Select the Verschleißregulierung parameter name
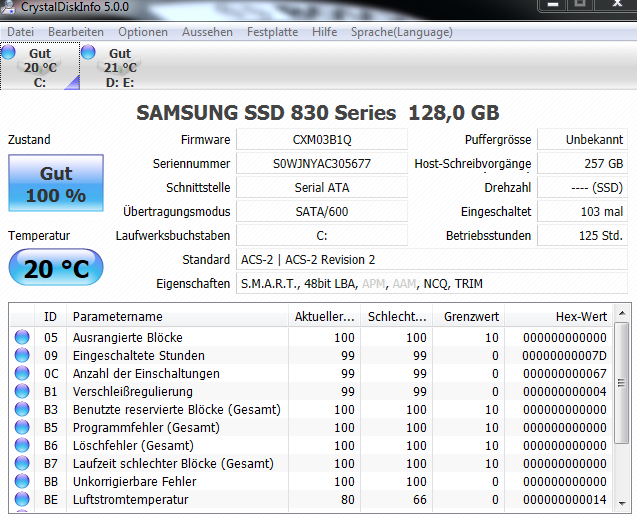Screen dimensions: 637x519 (133, 391)
